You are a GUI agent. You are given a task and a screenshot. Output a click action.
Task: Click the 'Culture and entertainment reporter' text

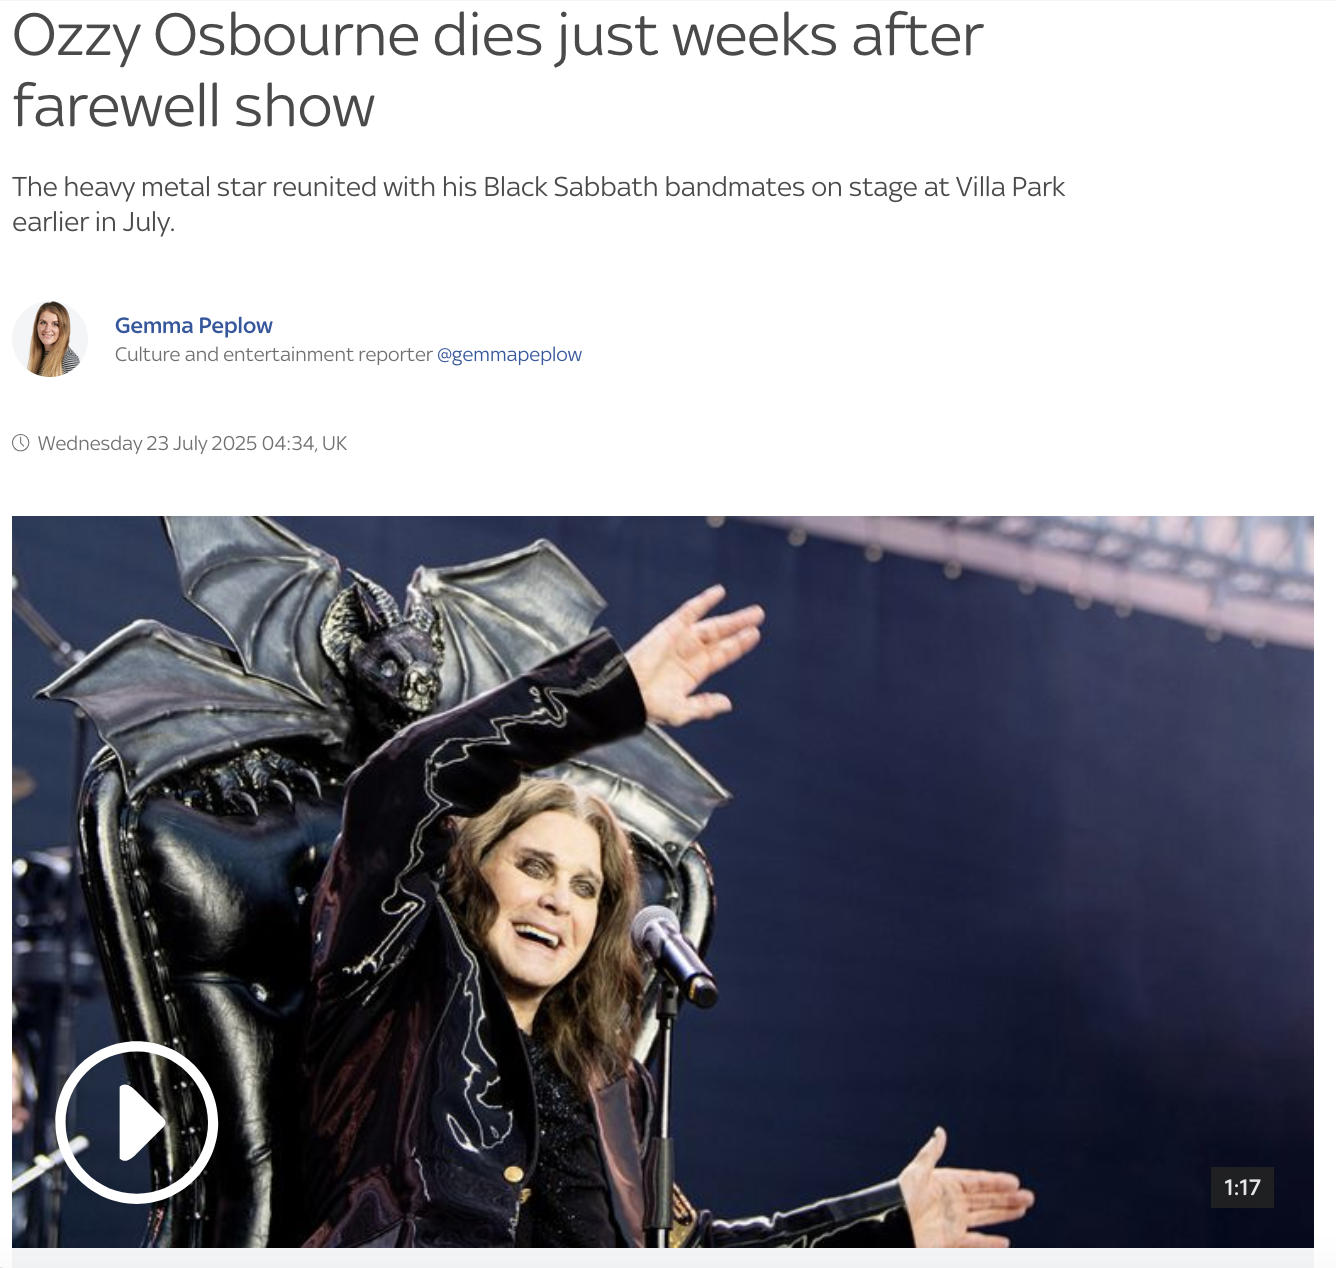273,354
